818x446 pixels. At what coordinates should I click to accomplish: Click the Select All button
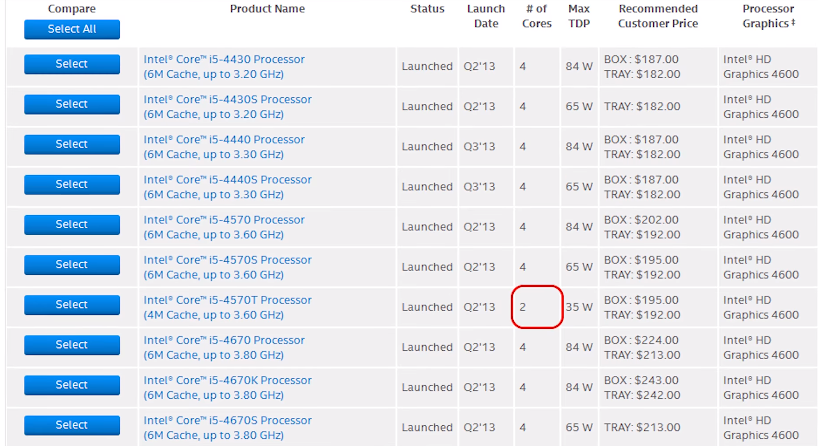pyautogui.click(x=72, y=29)
